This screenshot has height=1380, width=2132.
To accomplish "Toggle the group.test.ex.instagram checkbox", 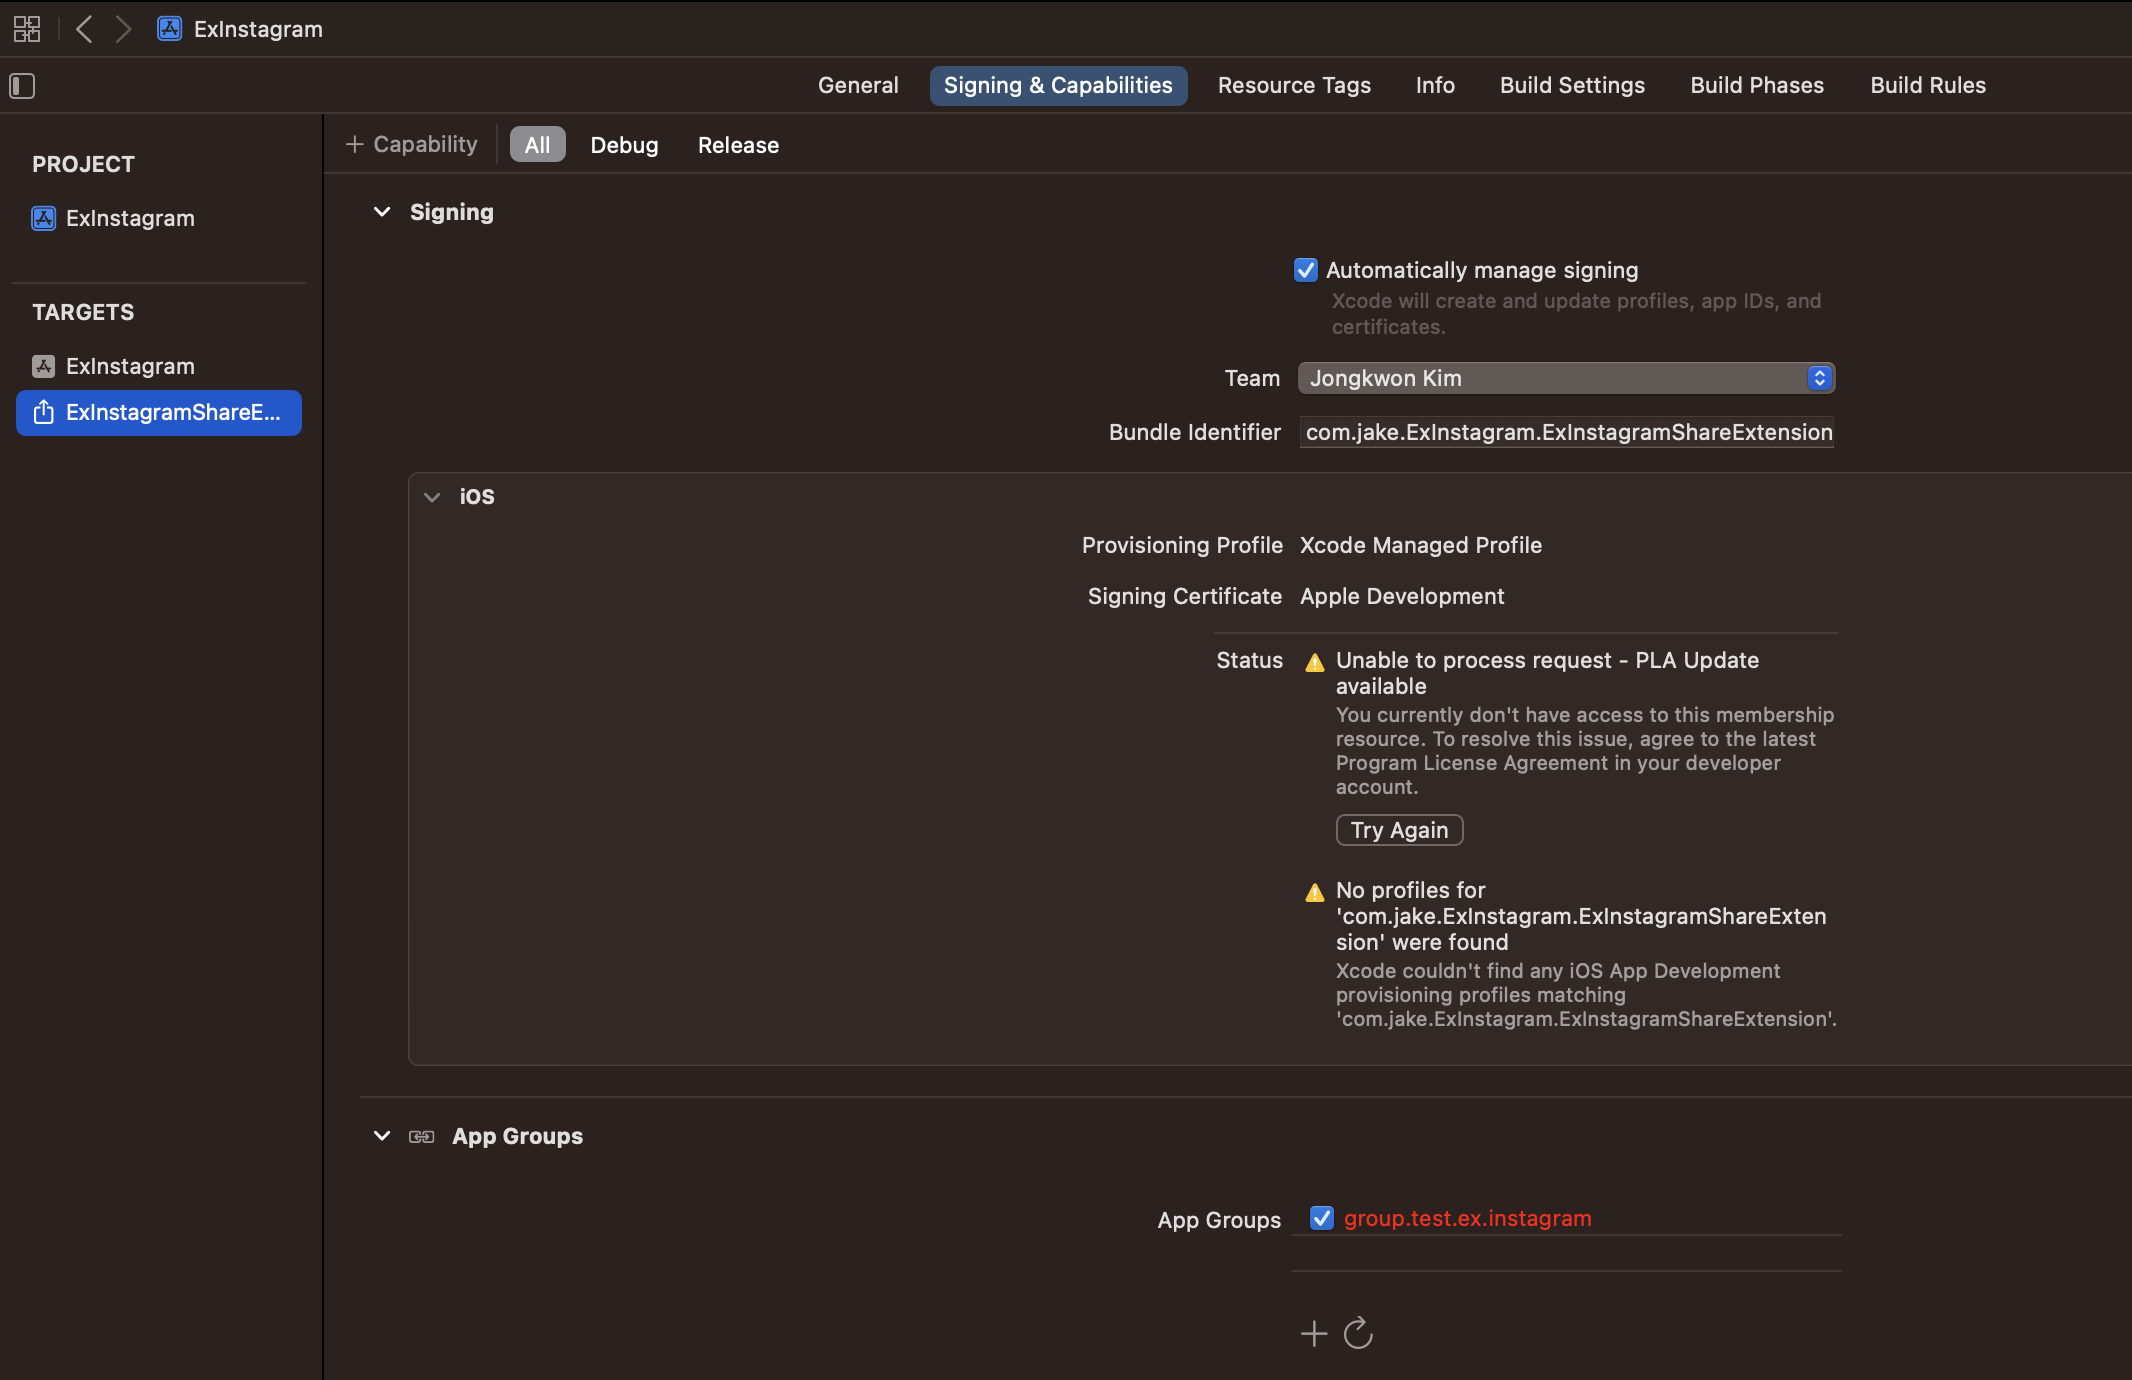I will point(1321,1218).
